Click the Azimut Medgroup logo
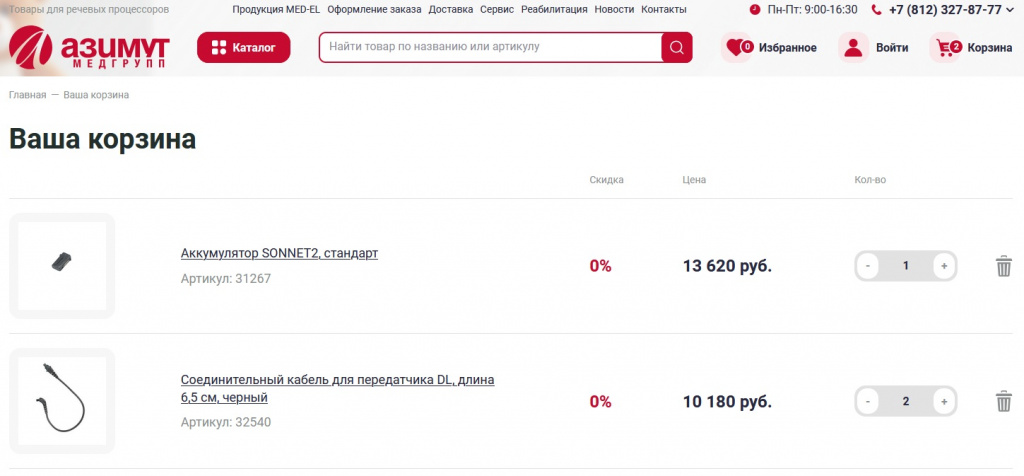1024x476 pixels. (89, 48)
